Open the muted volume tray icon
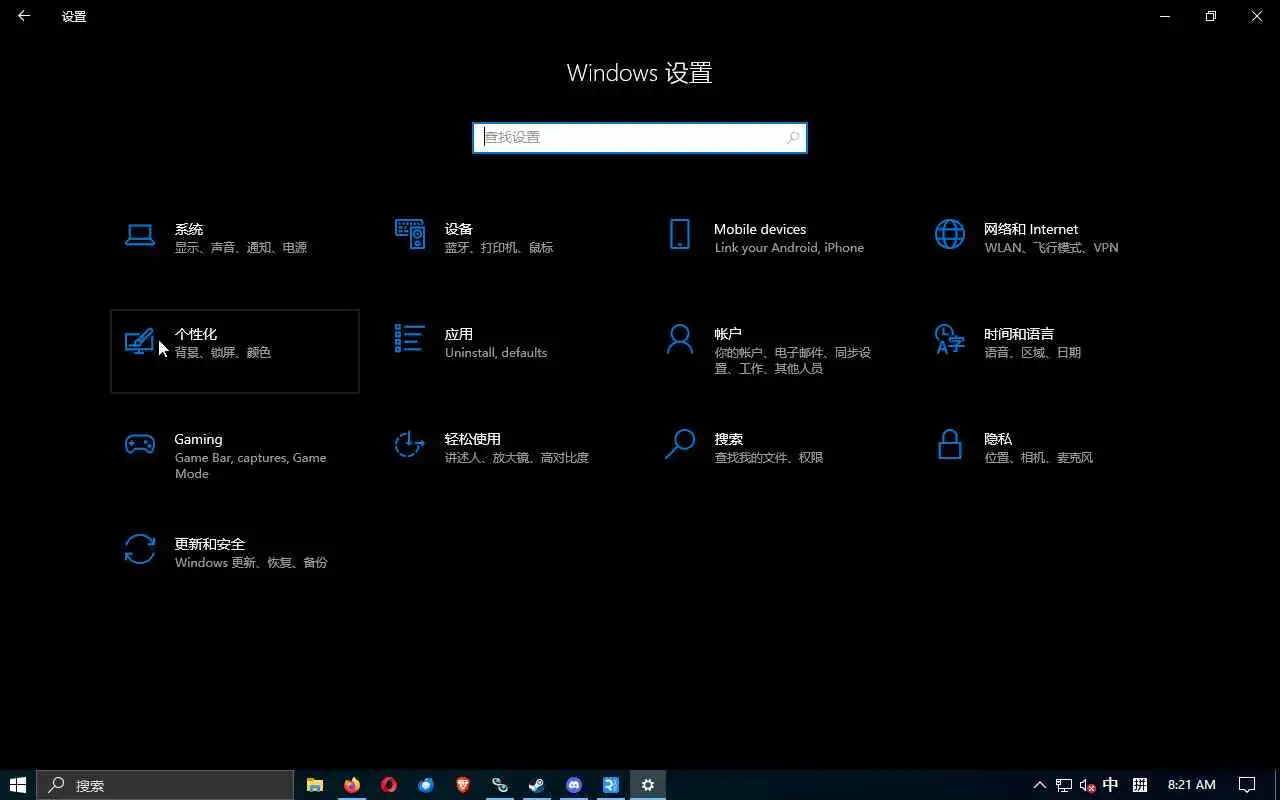Screen dimensions: 1280x800 click(1088, 785)
